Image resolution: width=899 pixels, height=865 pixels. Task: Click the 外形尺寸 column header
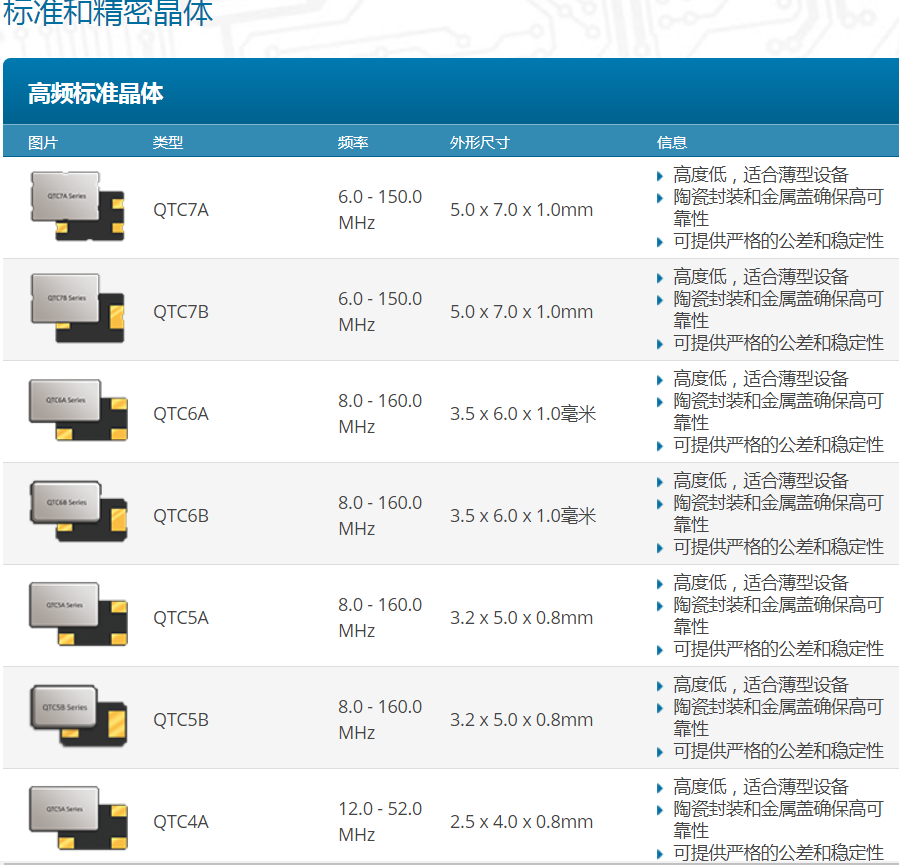(x=480, y=143)
